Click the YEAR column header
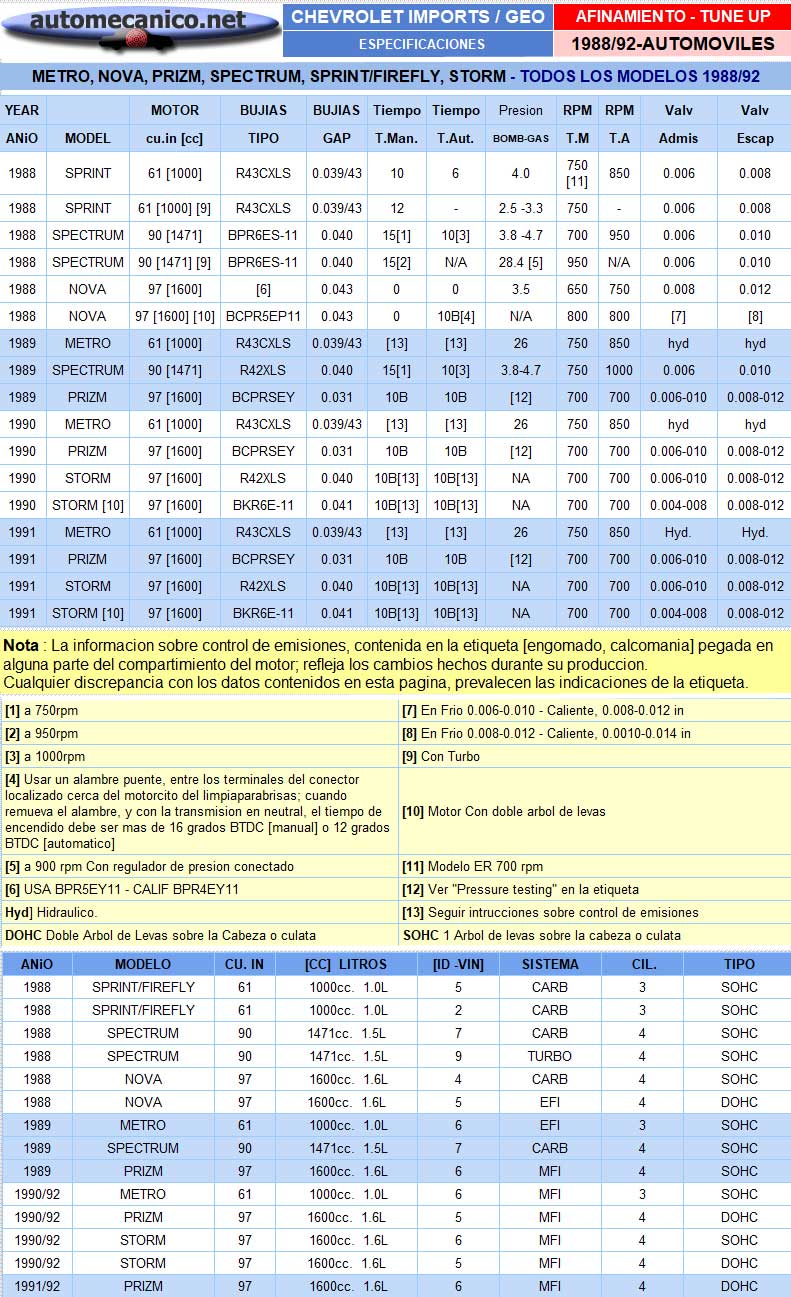The height and width of the screenshot is (1297, 791). (22, 111)
